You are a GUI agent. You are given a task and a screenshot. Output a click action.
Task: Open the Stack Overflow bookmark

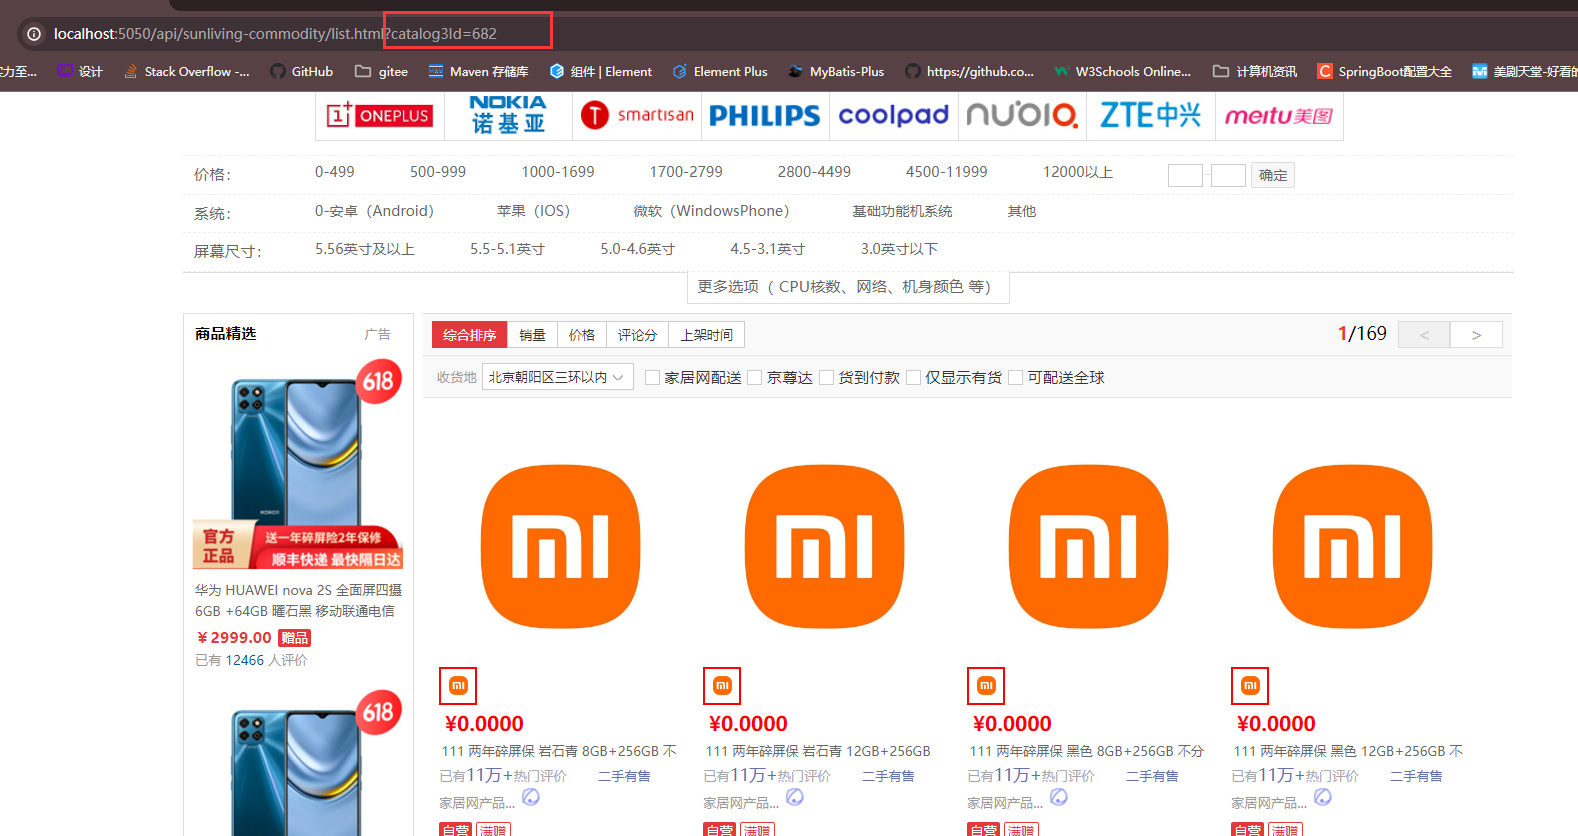186,71
